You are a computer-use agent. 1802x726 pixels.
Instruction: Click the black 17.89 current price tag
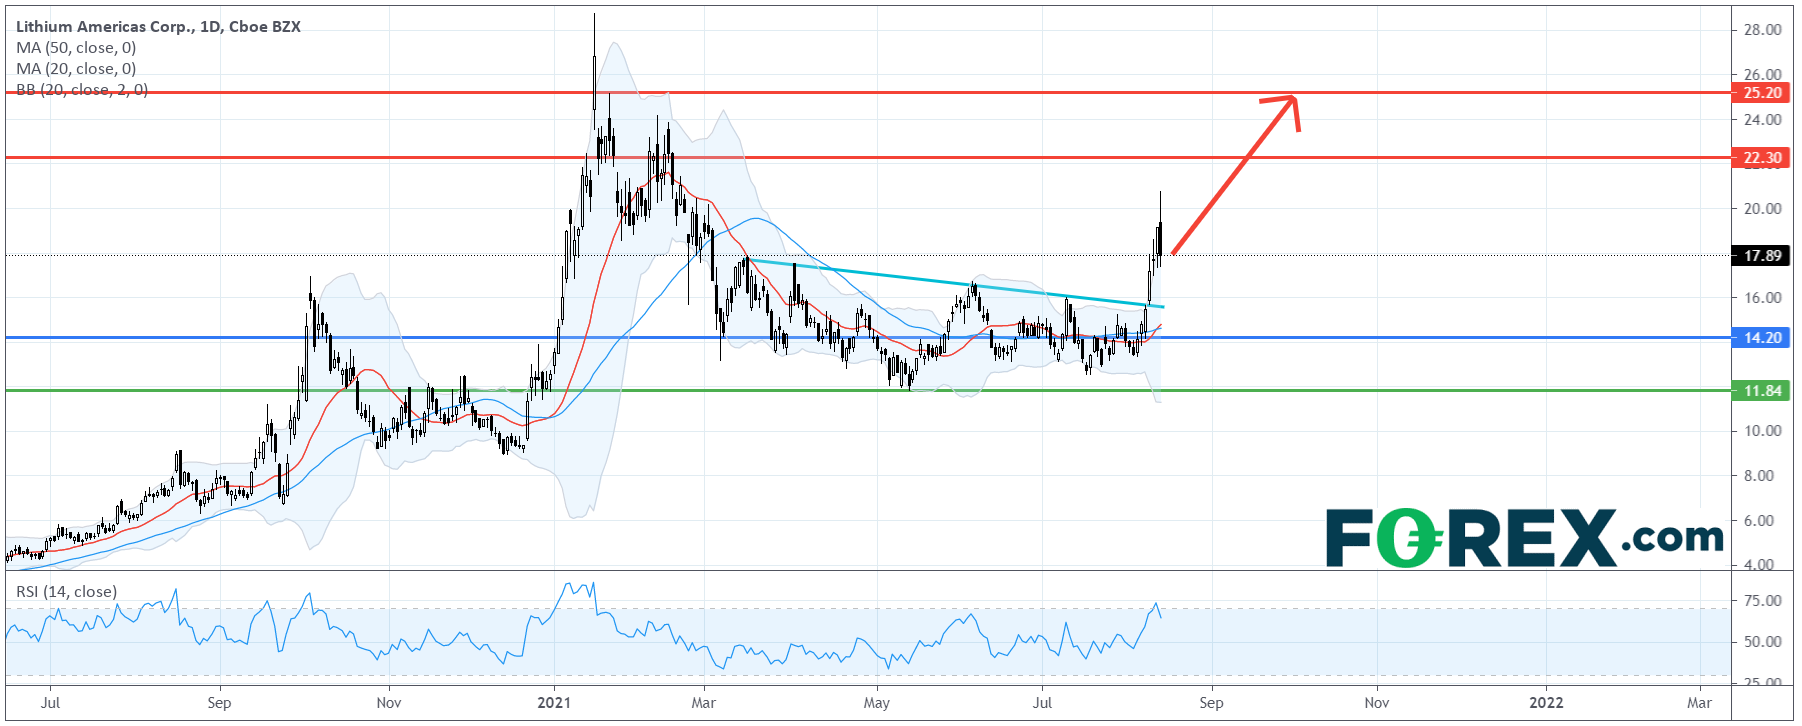pos(1761,256)
